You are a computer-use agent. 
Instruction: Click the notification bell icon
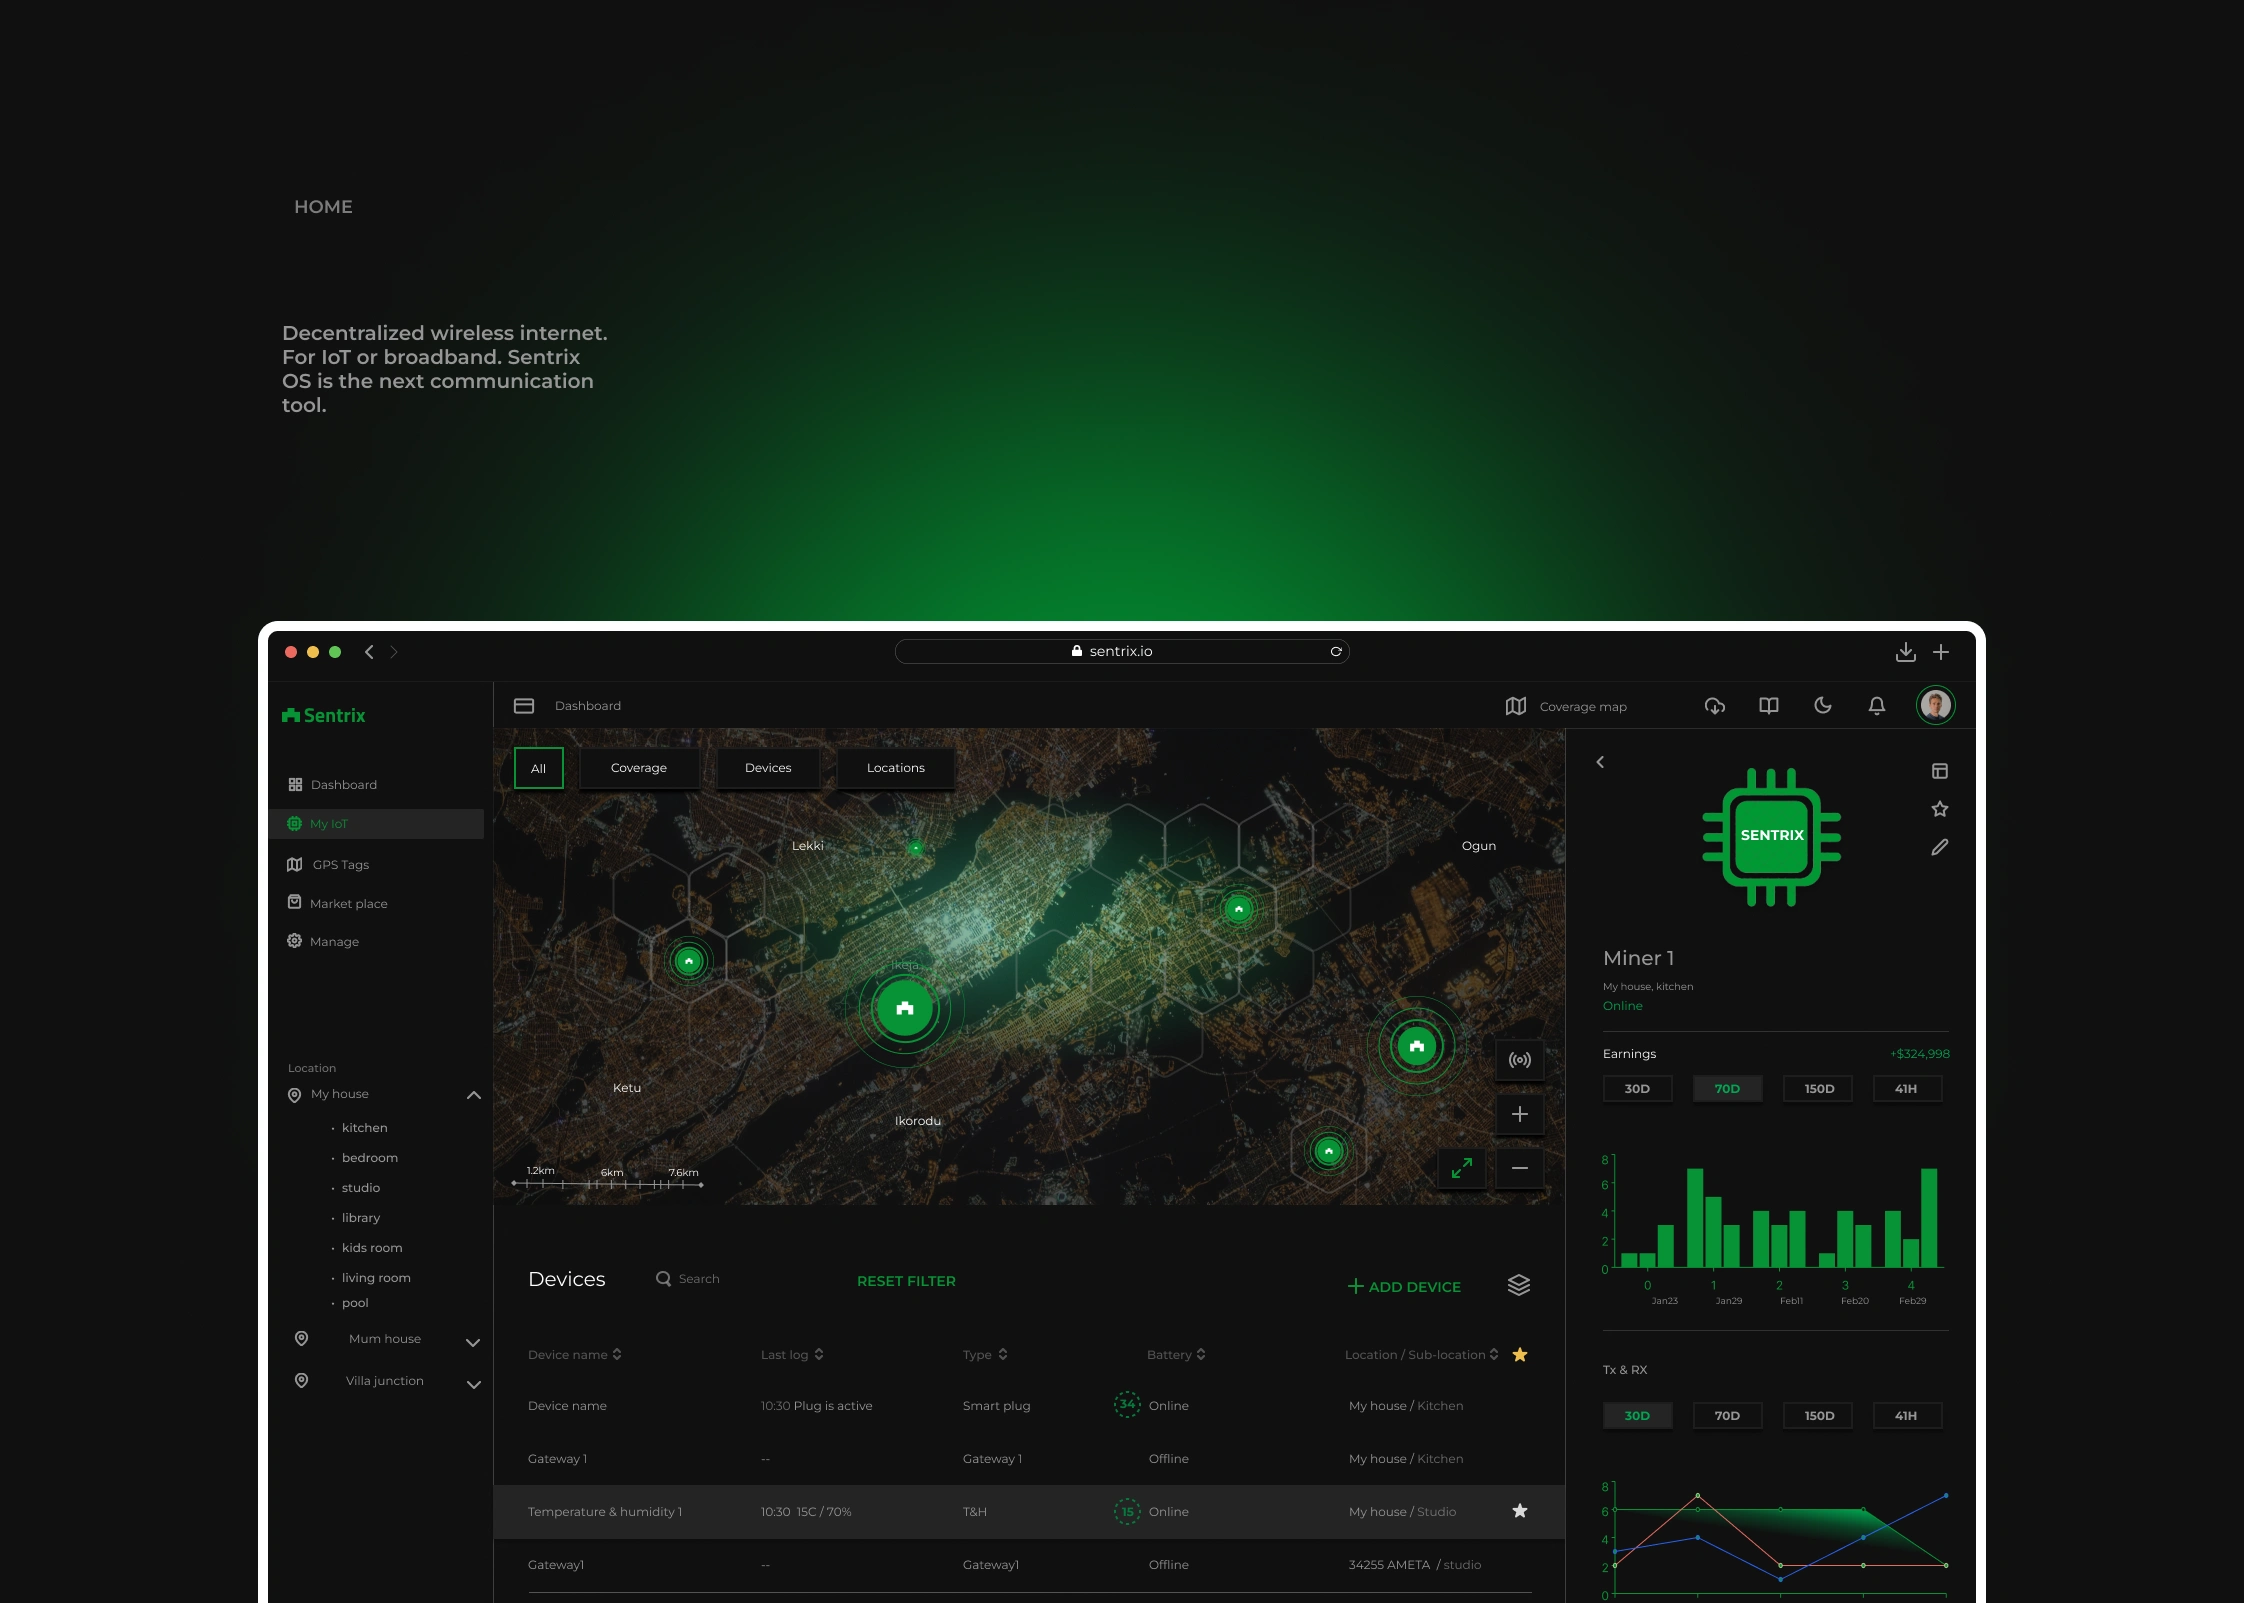(x=1877, y=706)
